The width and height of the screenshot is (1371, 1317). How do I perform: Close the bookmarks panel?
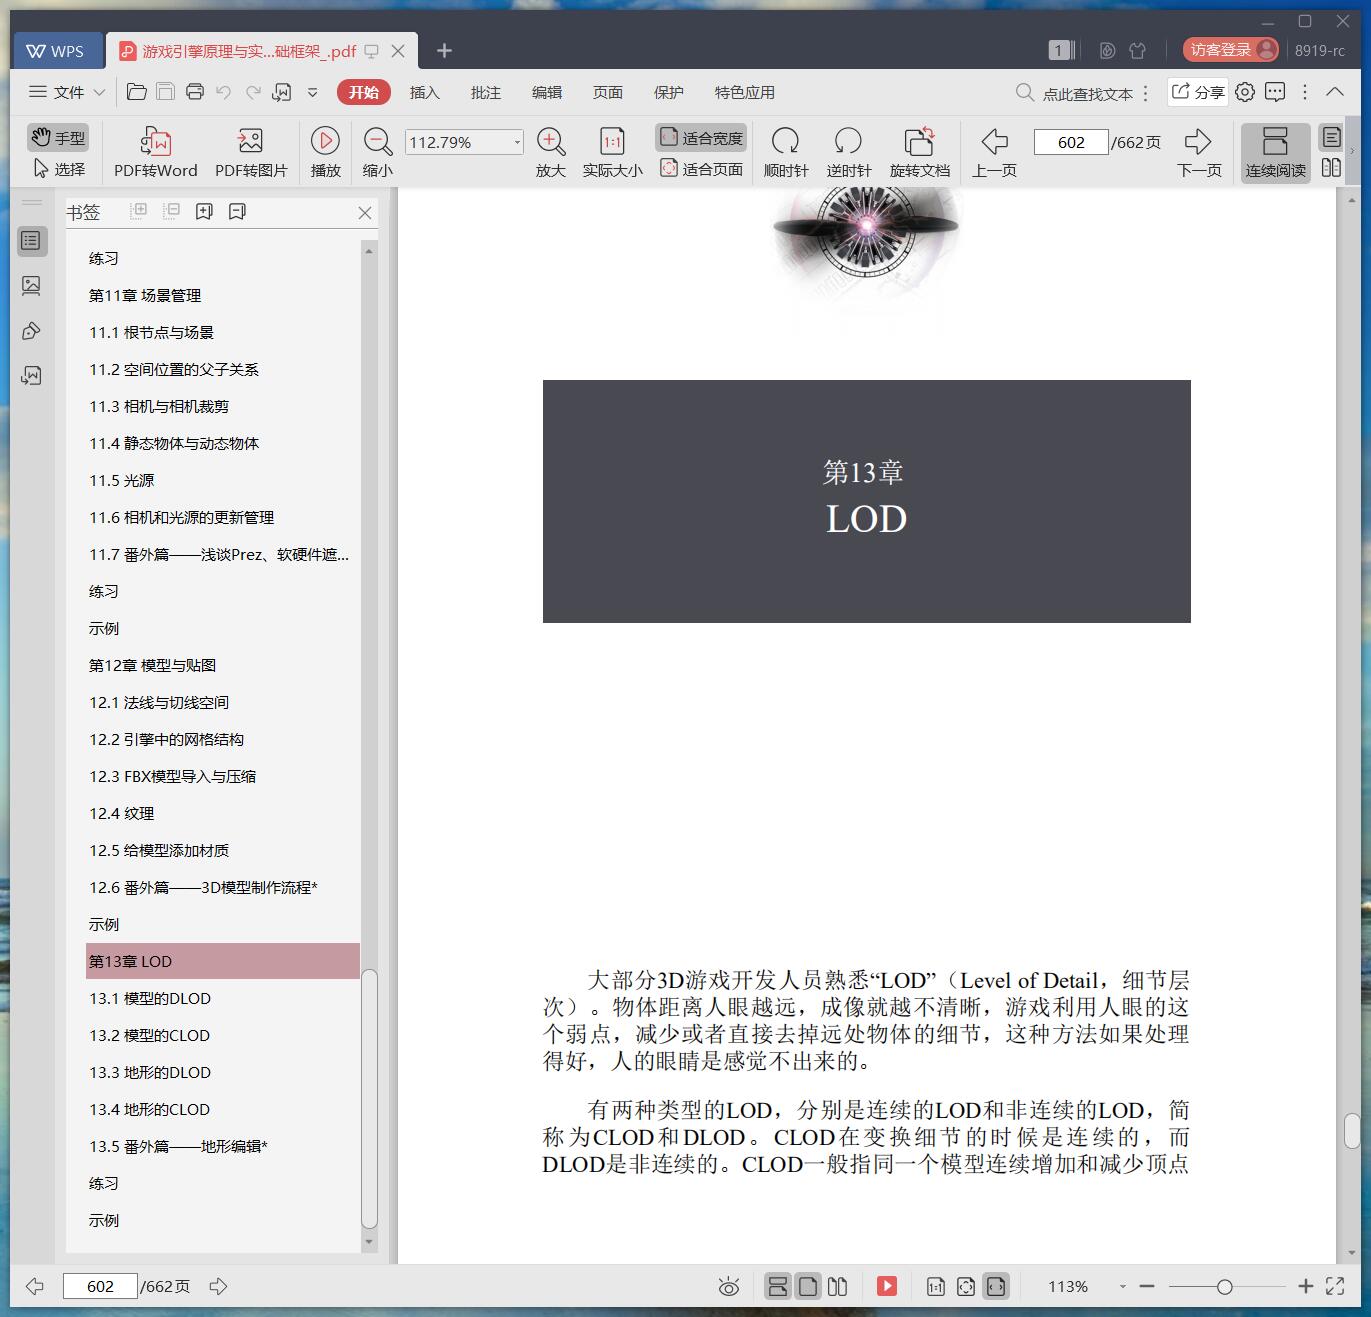coord(365,212)
